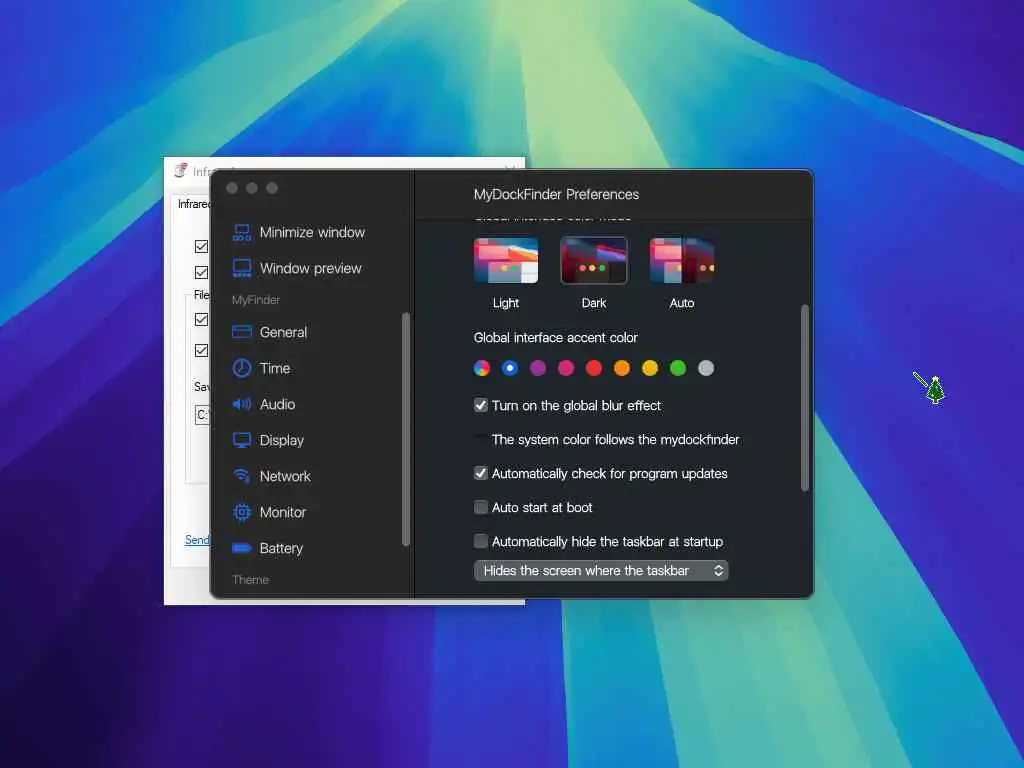This screenshot has width=1024, height=768.
Task: Click the Auto mode label
Action: pyautogui.click(x=682, y=303)
